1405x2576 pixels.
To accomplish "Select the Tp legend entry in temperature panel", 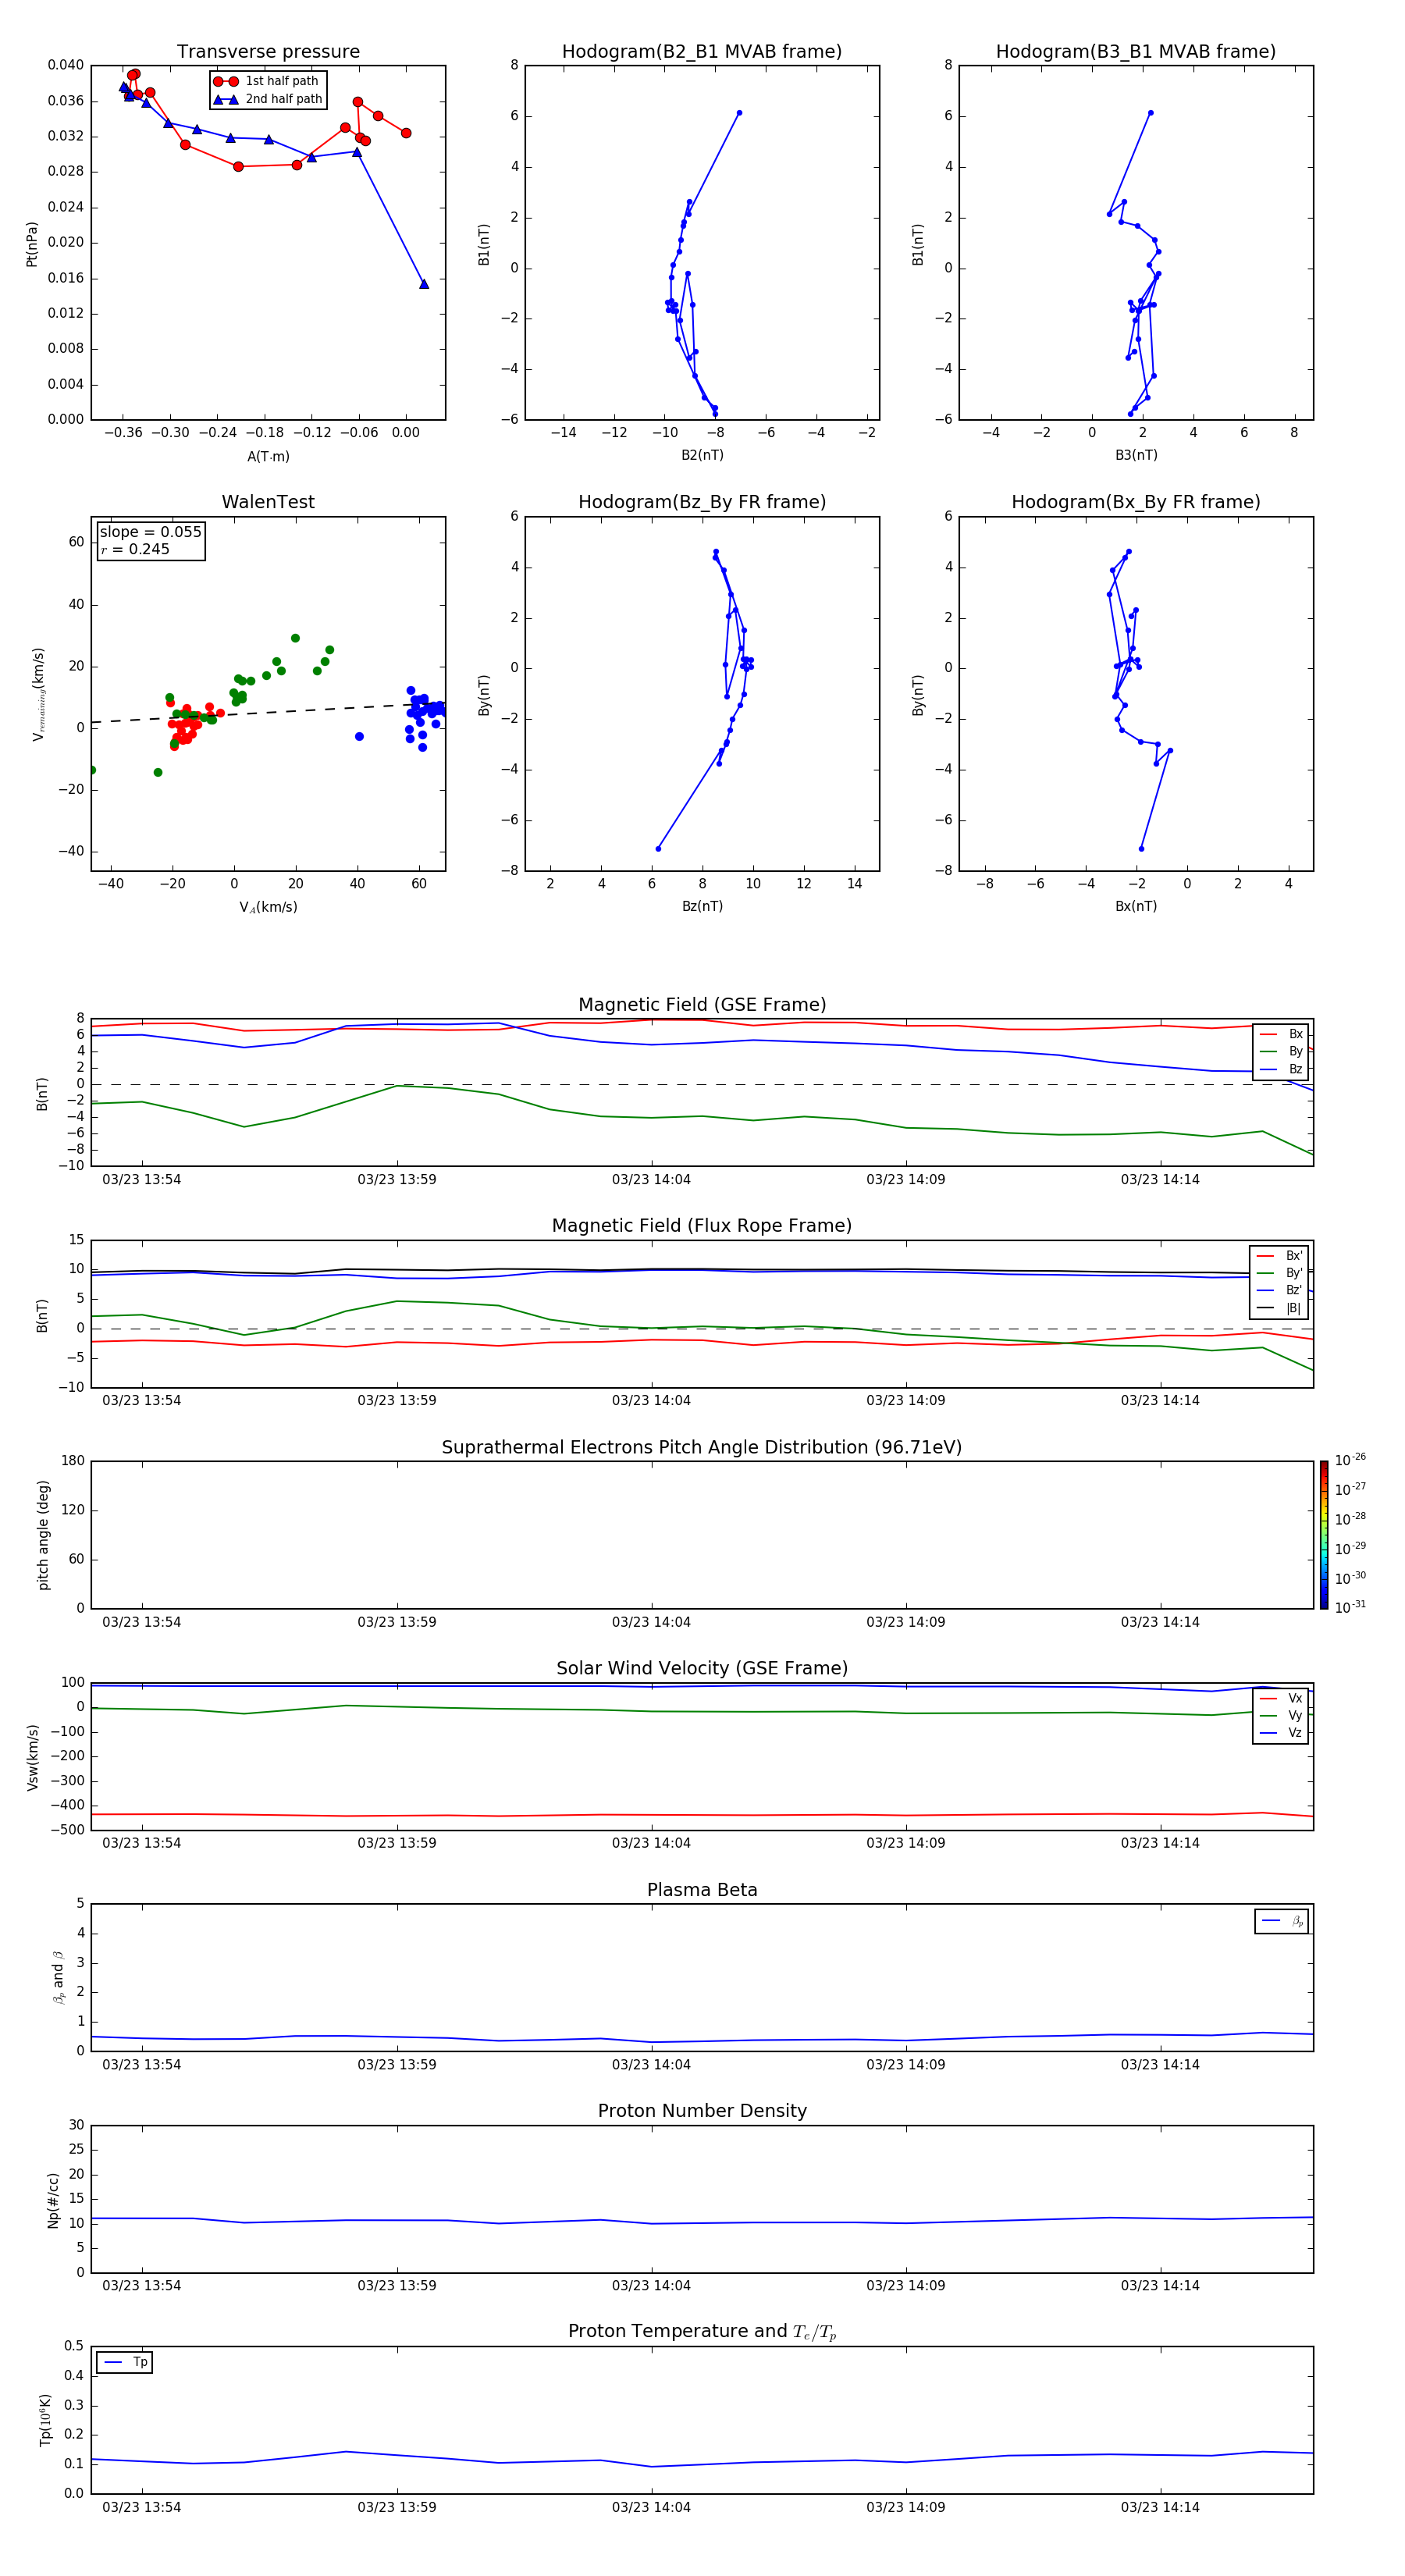I will [x=125, y=2362].
